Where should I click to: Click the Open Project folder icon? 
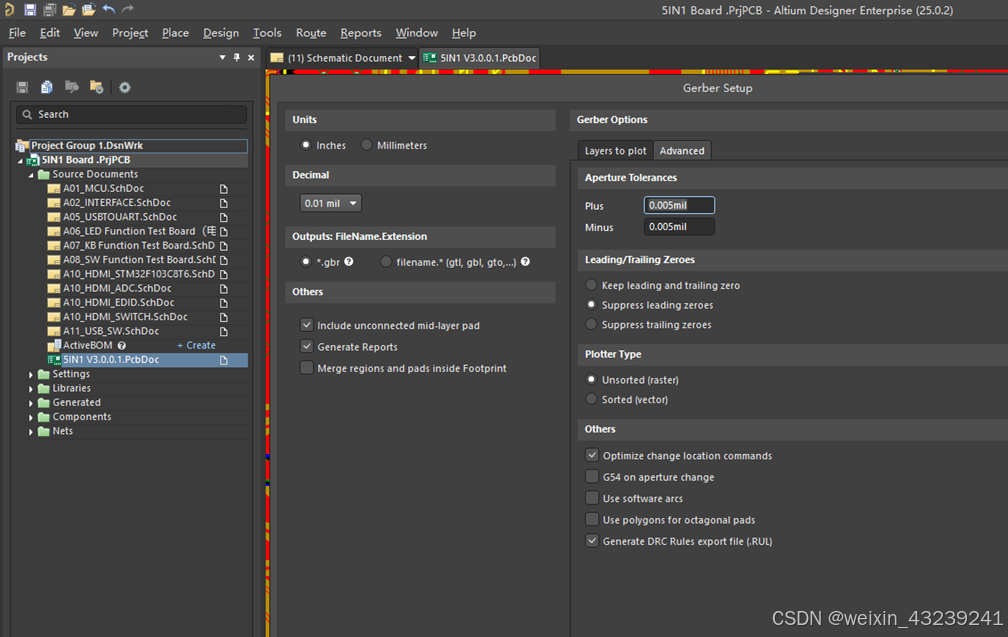[x=89, y=10]
